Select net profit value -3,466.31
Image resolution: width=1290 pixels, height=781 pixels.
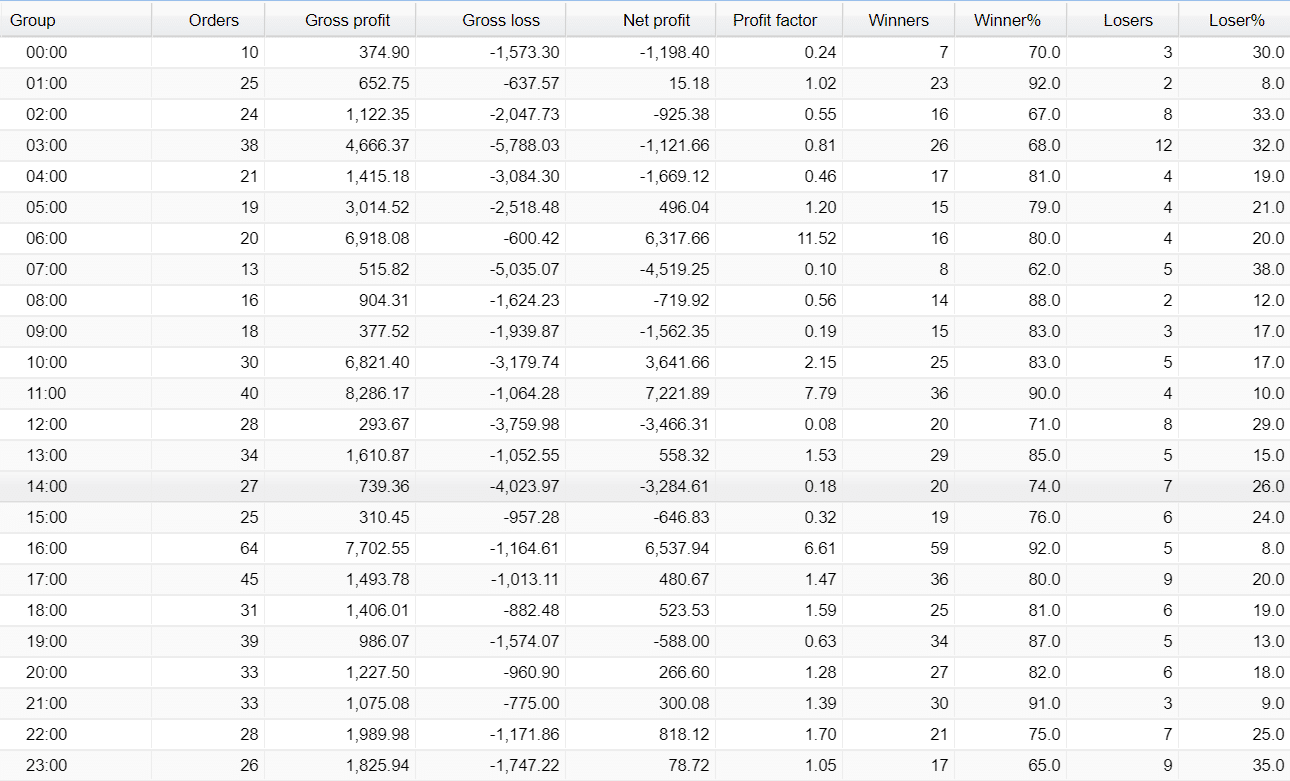(675, 425)
